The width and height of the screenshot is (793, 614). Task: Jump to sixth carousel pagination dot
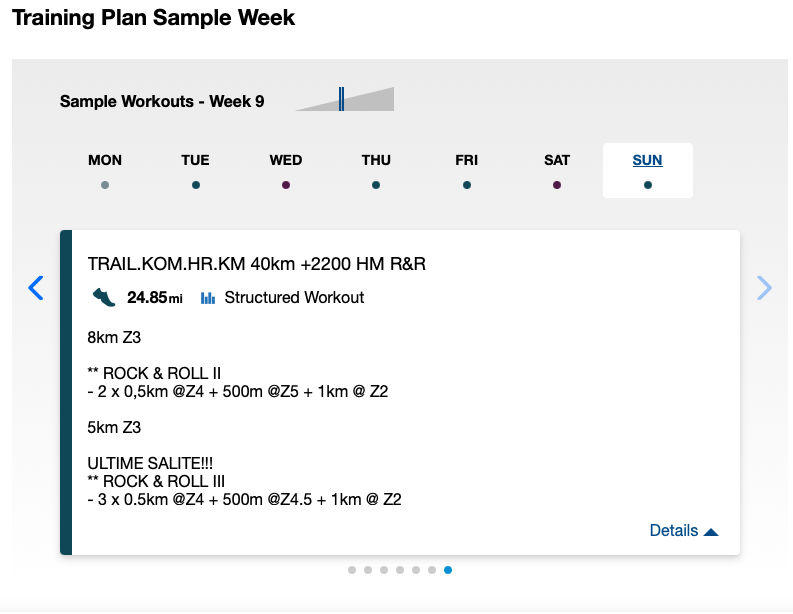point(432,570)
